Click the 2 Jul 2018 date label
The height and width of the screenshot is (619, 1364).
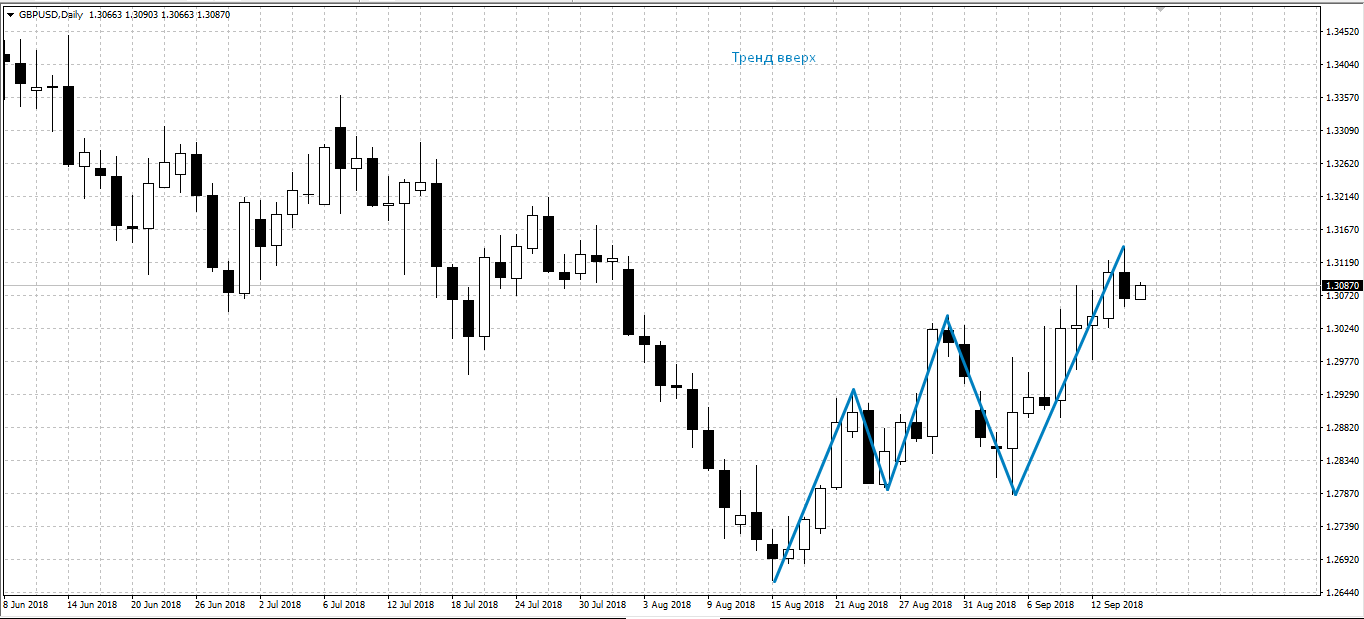(280, 605)
